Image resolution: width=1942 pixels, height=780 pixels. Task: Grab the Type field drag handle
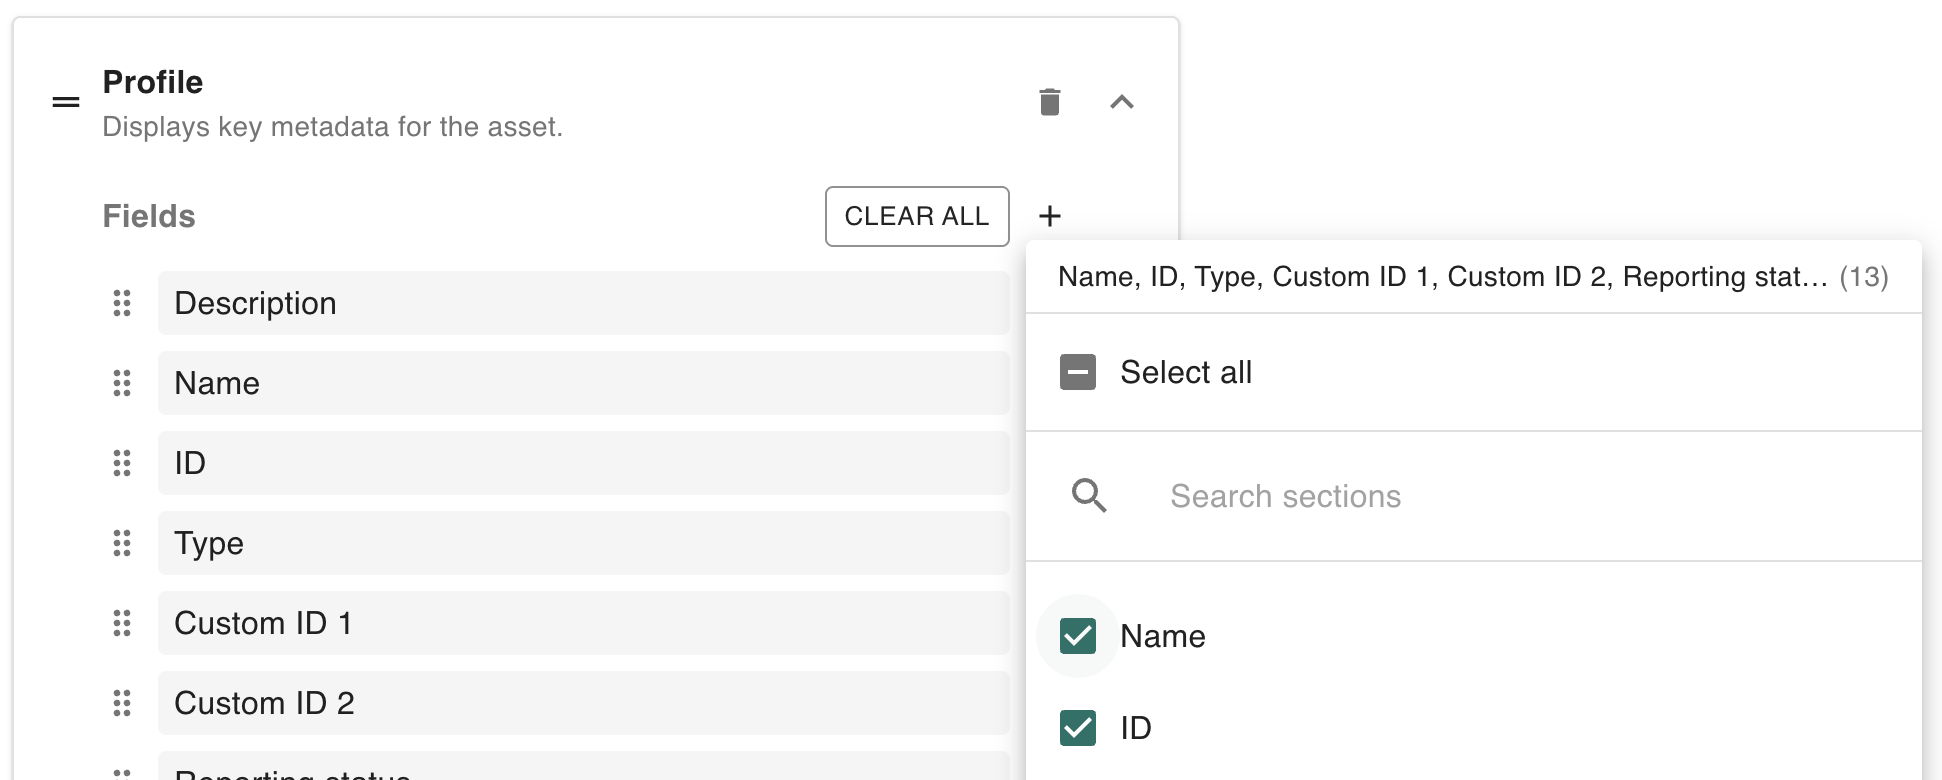pyautogui.click(x=122, y=543)
